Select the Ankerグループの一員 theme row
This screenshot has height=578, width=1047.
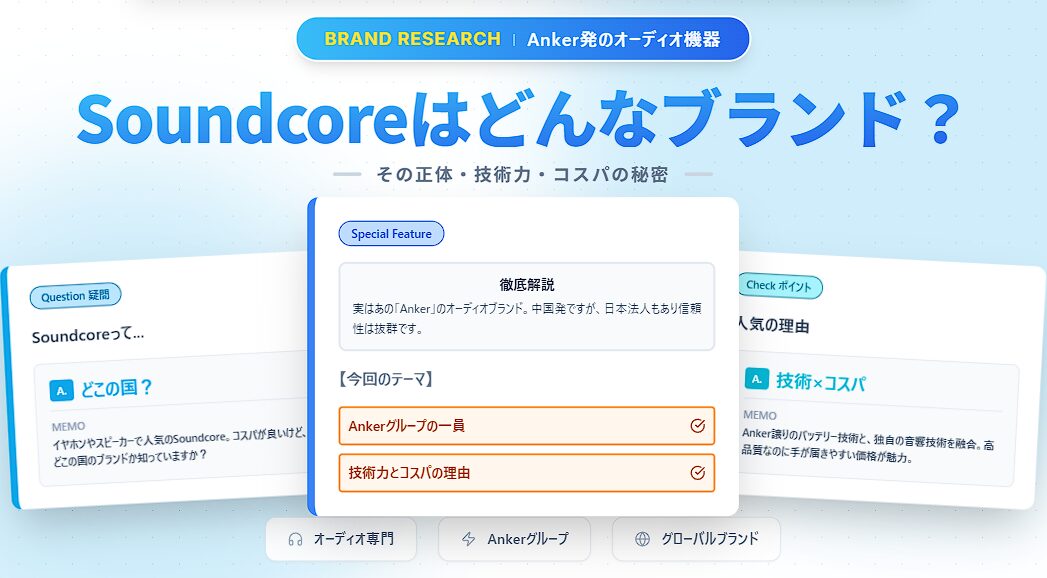pos(500,426)
